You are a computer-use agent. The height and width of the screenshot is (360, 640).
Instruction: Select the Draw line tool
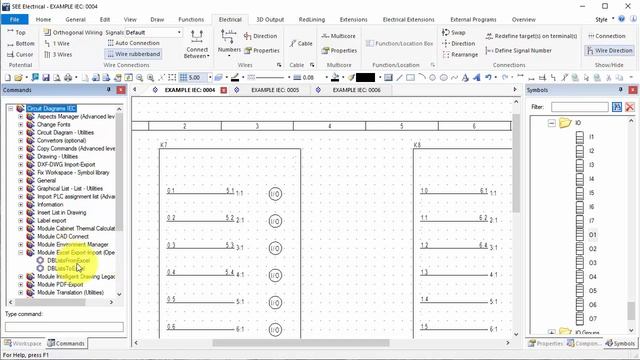(399, 78)
